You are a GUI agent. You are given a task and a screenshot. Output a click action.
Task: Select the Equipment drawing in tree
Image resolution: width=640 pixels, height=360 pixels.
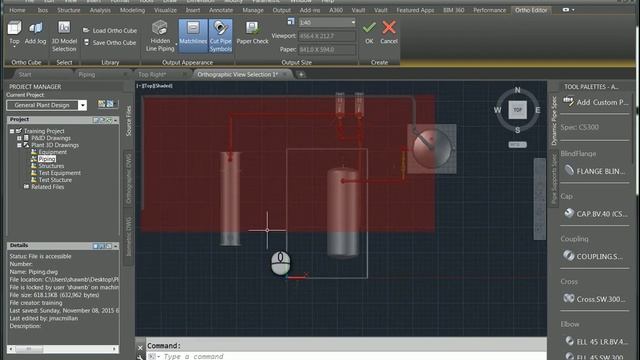(52, 152)
